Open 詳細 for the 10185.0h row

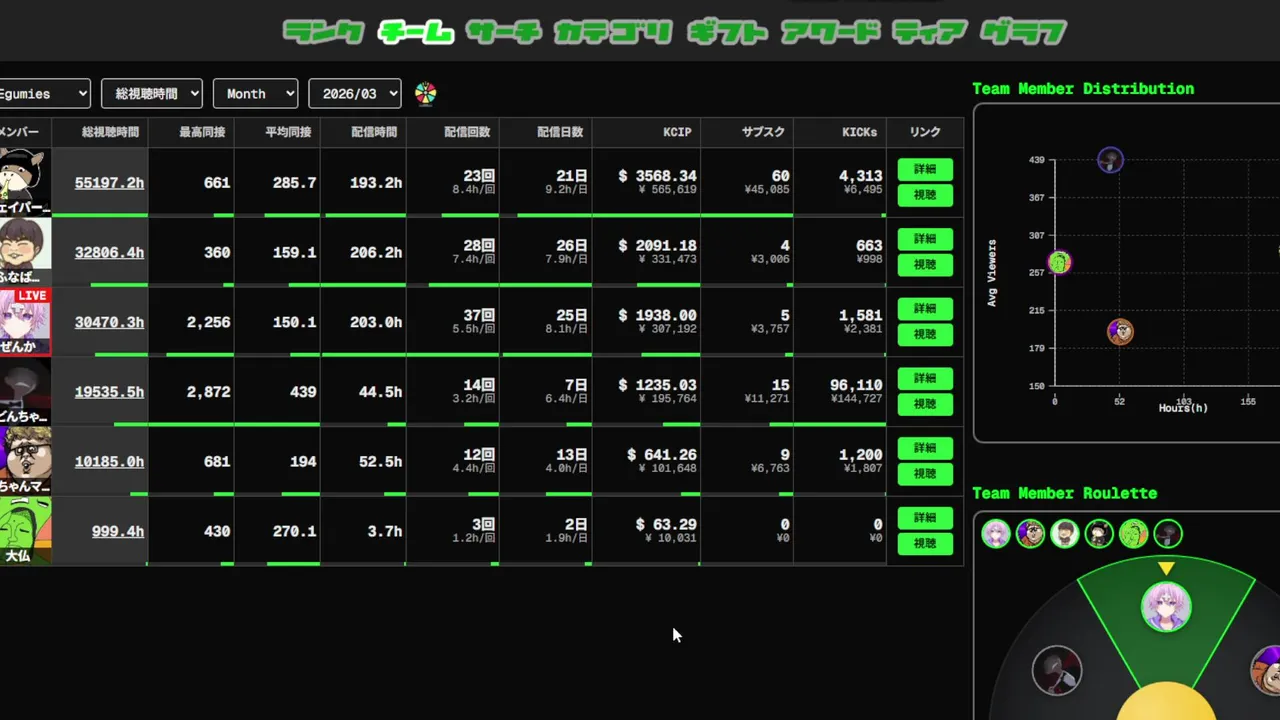[925, 448]
